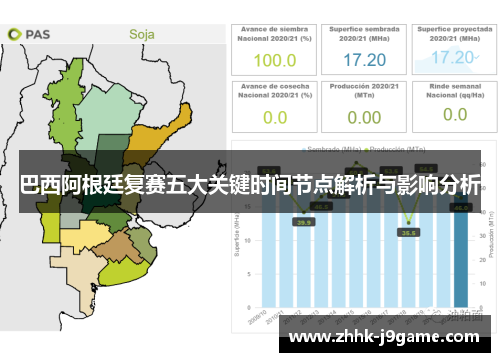Open the Avance de cosecha Nacional card
Viewport: 500px width, 362px height.
(274, 107)
